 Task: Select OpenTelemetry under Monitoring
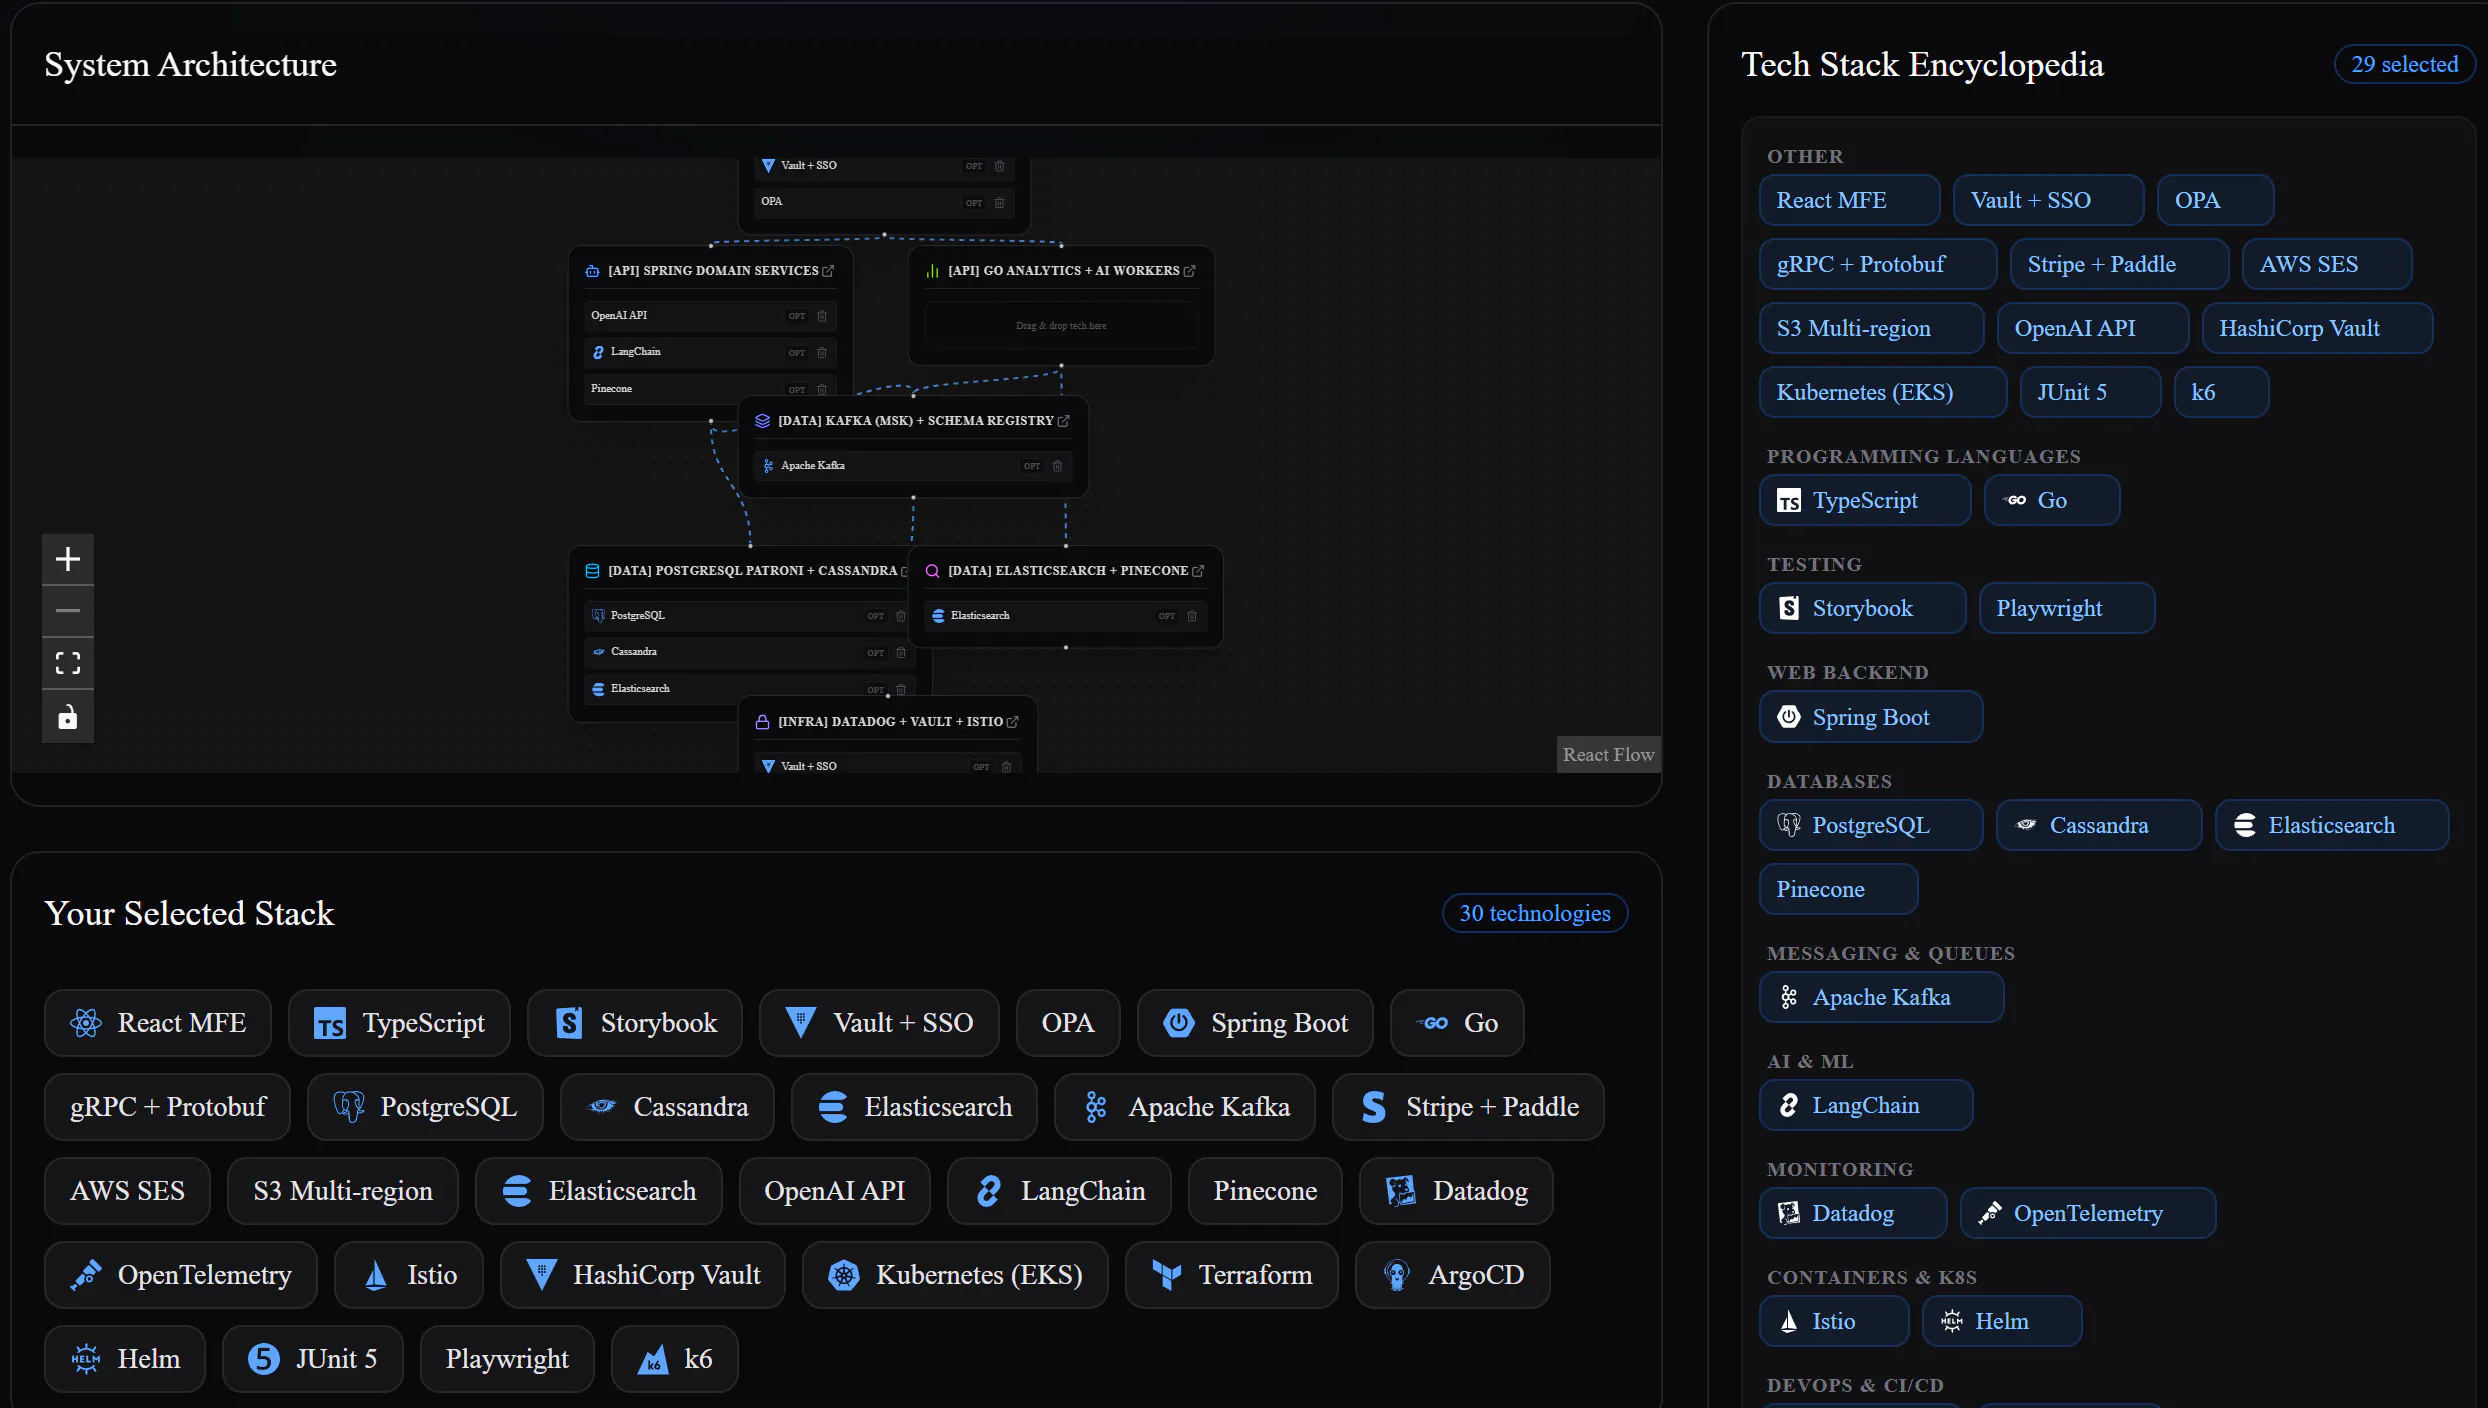click(x=2088, y=1213)
